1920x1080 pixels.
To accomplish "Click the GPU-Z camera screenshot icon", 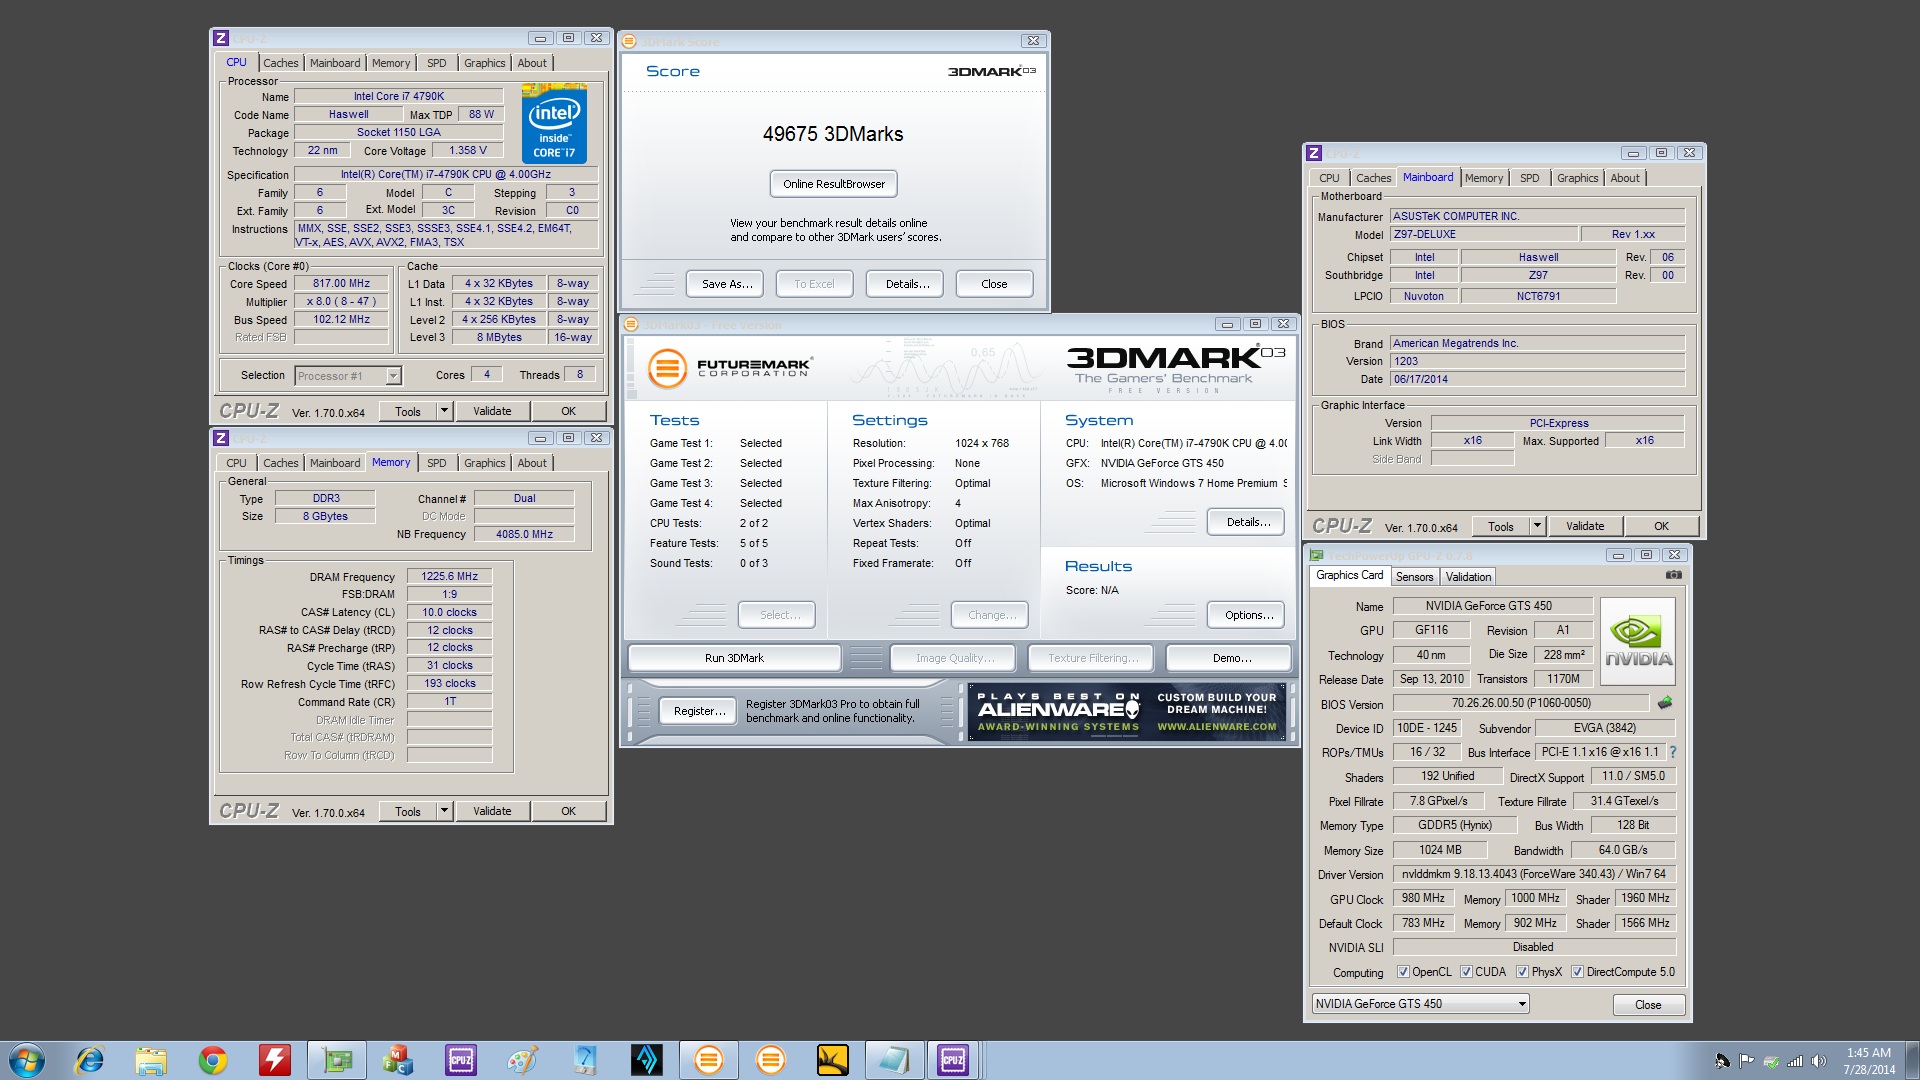I will (x=1673, y=575).
